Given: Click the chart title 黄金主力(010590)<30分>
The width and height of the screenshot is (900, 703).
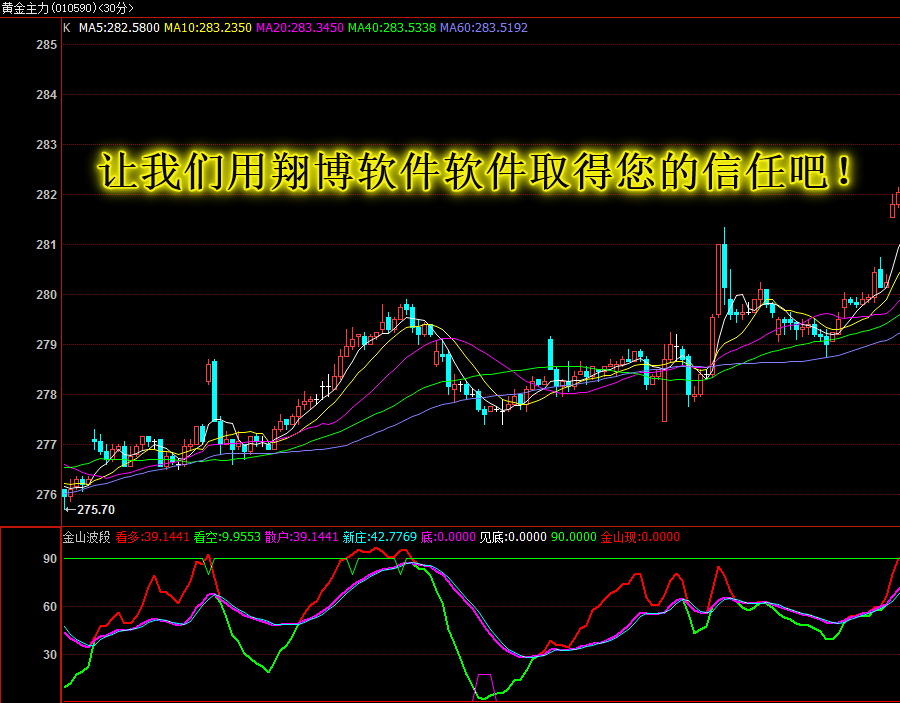Looking at the screenshot, I should pyautogui.click(x=68, y=8).
